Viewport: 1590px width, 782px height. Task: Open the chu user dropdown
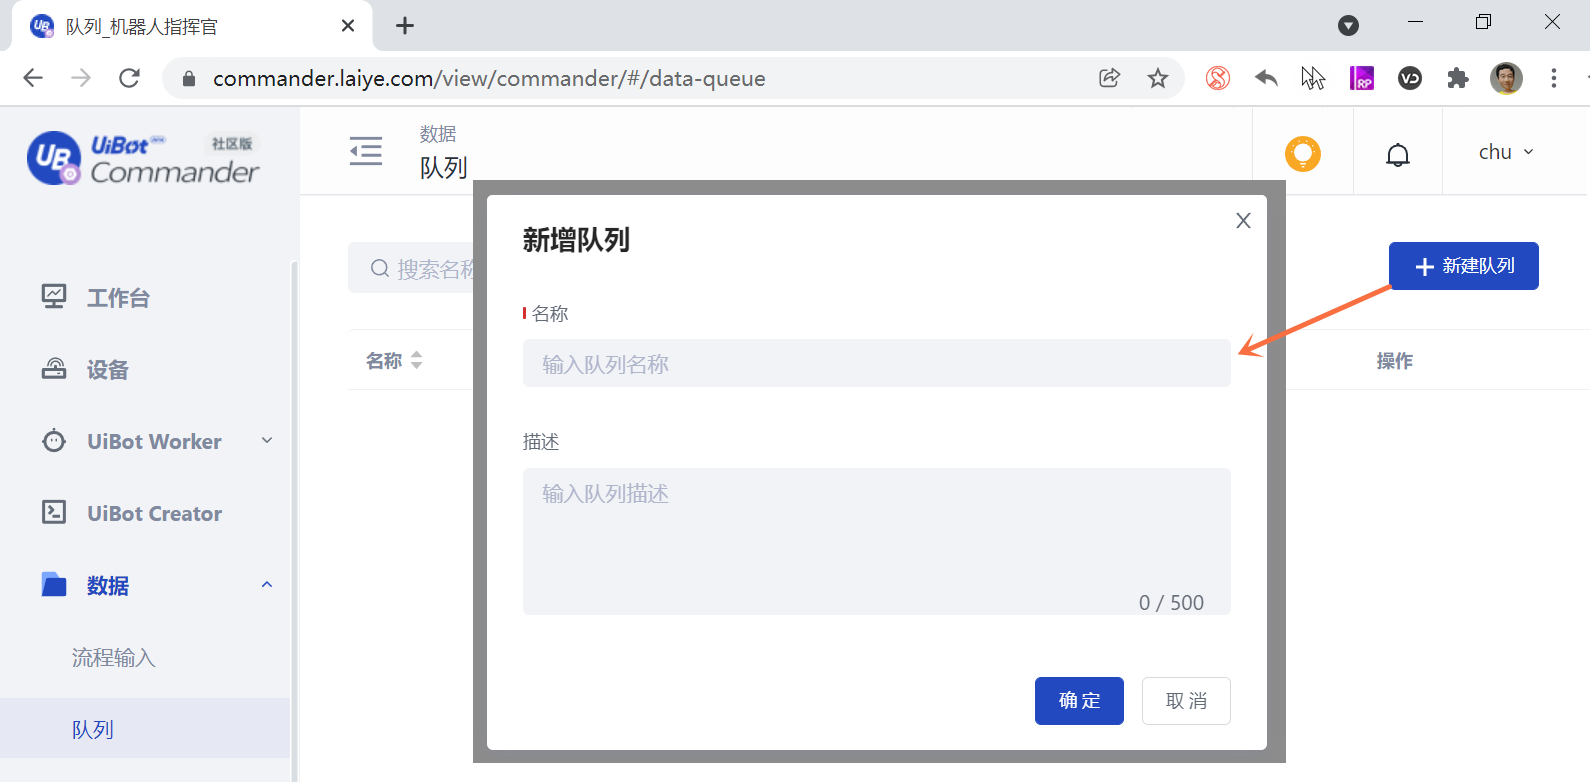(1506, 152)
